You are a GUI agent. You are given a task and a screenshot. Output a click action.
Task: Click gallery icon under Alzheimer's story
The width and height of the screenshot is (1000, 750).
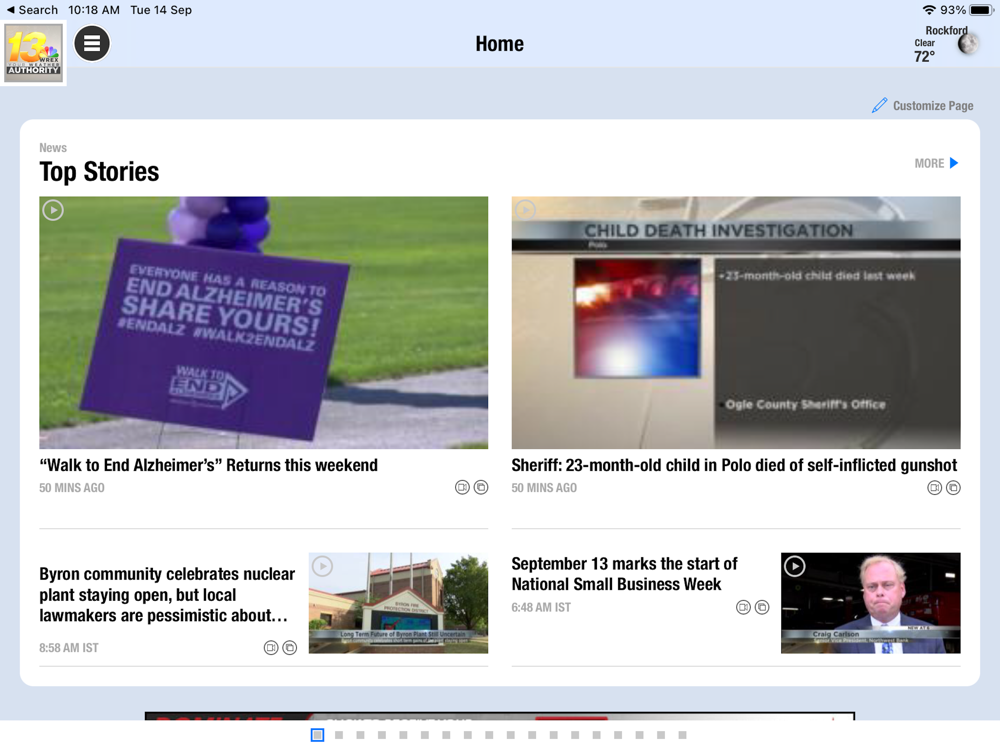pos(482,487)
